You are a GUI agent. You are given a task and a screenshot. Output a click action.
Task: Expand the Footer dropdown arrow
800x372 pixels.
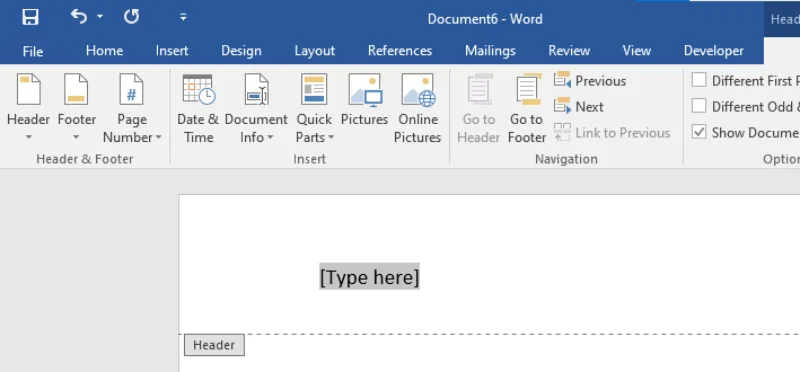click(77, 137)
